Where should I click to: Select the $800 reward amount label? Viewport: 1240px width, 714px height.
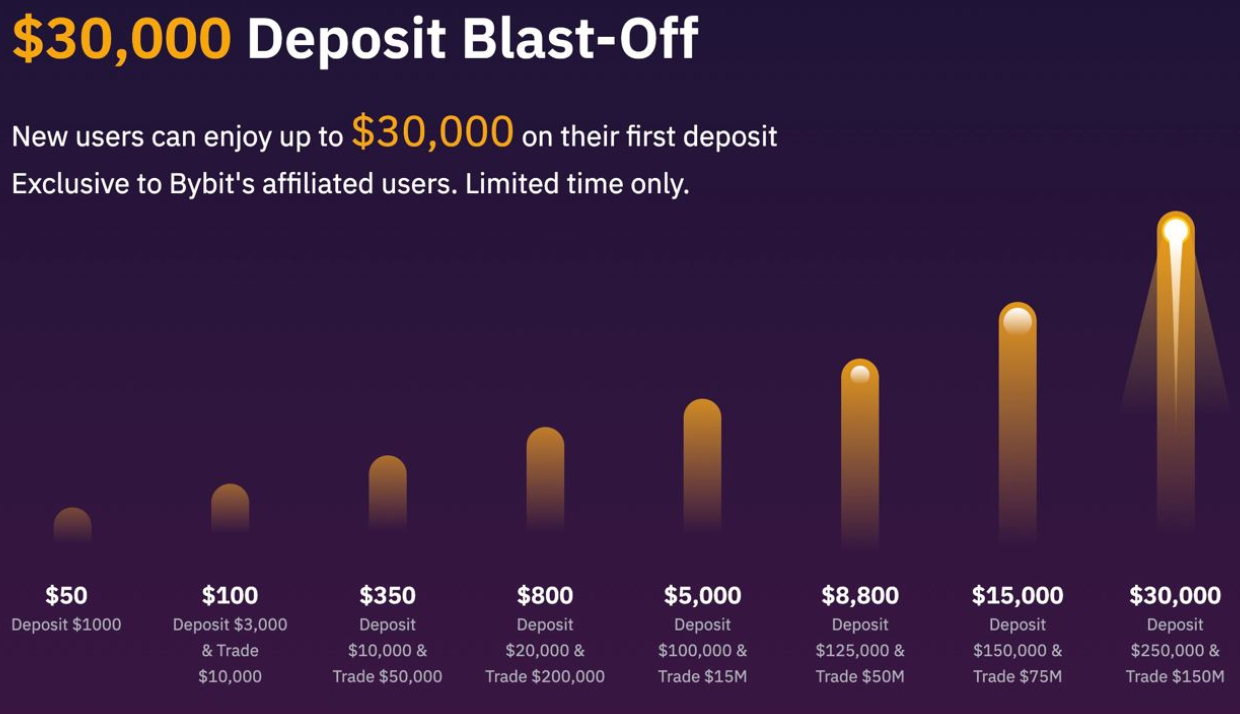pos(545,596)
